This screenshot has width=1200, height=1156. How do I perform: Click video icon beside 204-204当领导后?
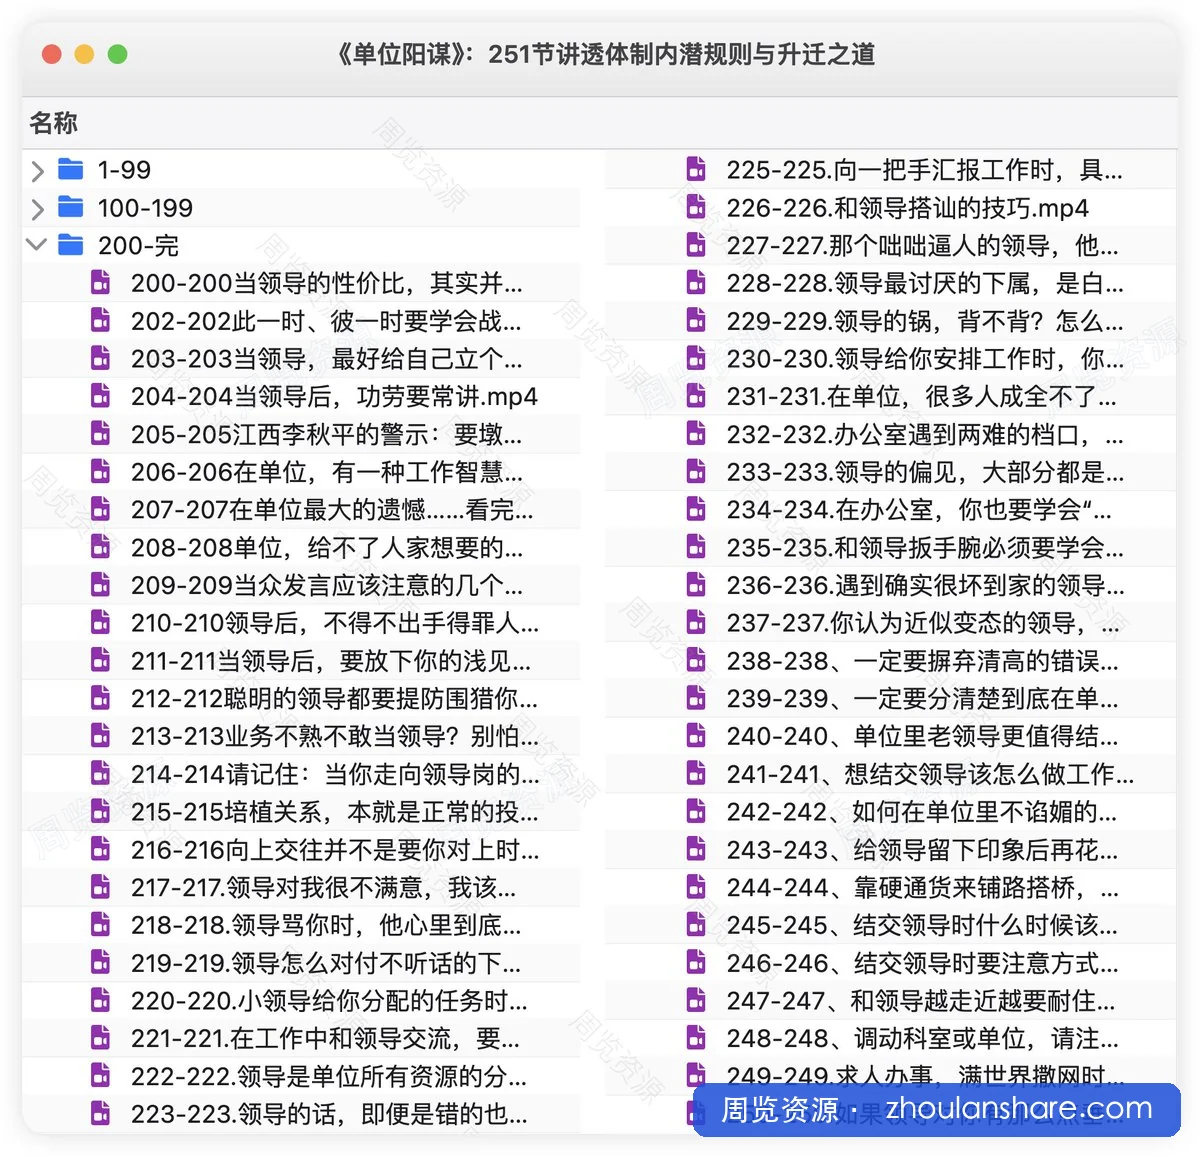pos(101,396)
